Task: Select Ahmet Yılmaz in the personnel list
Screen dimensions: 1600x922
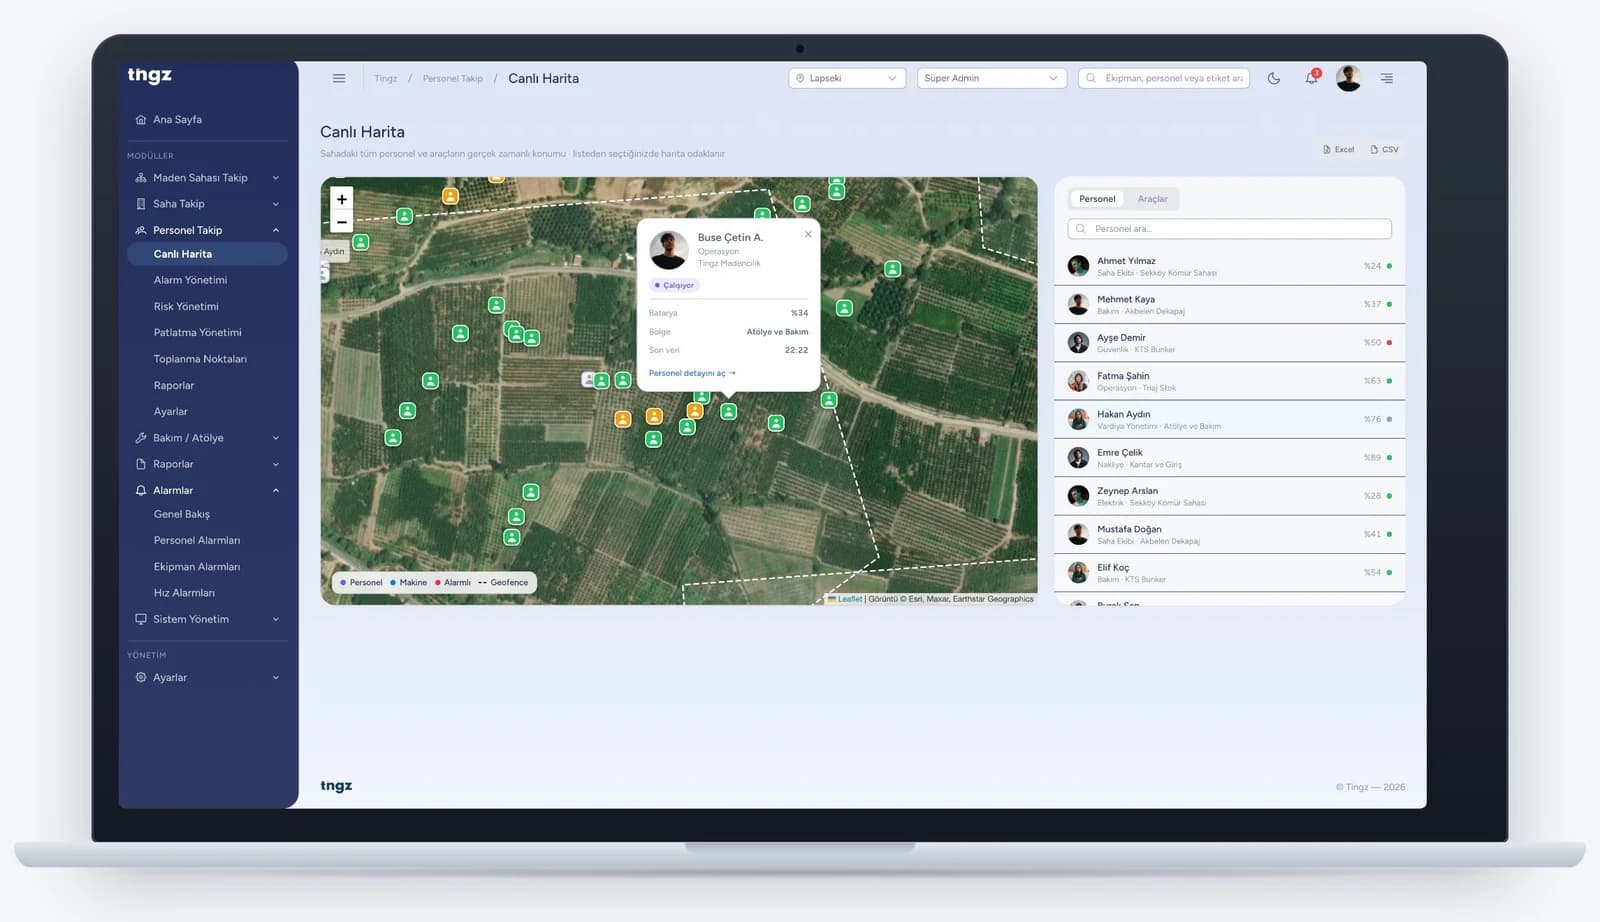Action: coord(1230,266)
